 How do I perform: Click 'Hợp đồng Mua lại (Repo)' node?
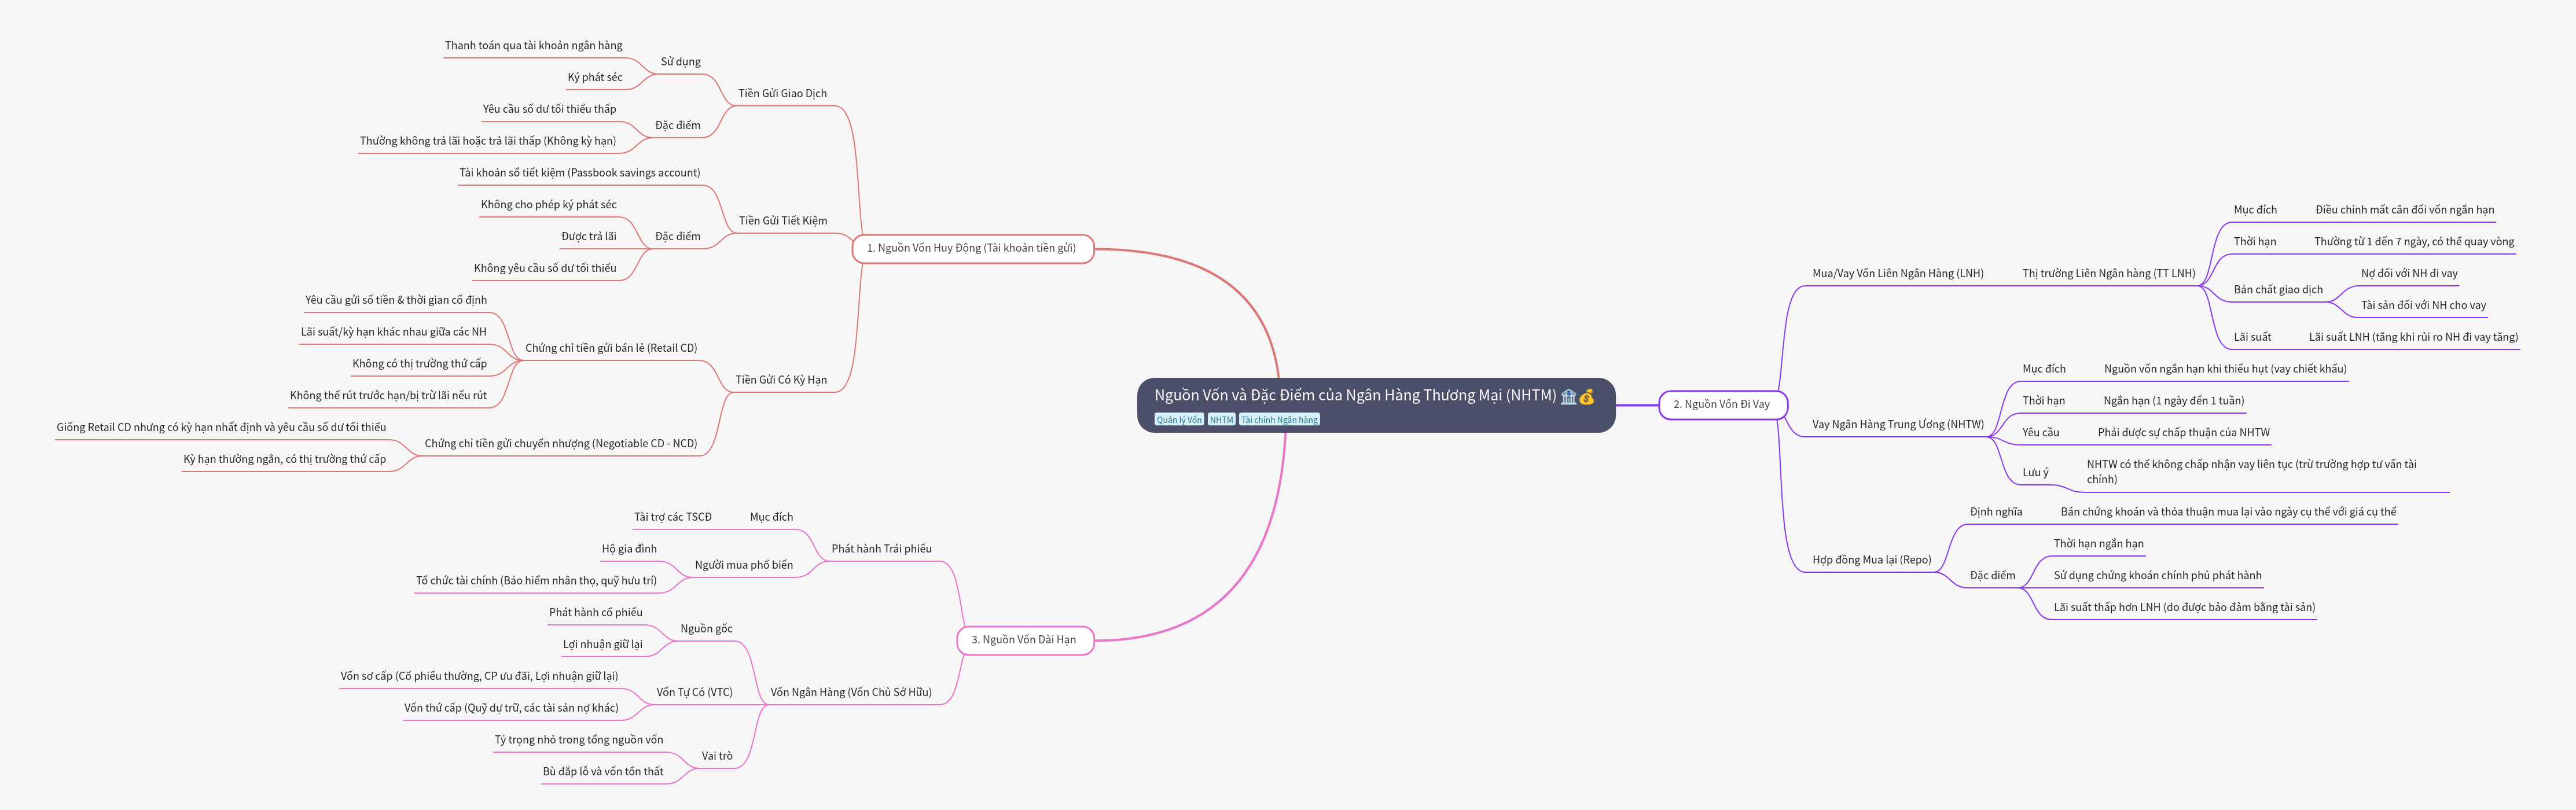pyautogui.click(x=1871, y=560)
